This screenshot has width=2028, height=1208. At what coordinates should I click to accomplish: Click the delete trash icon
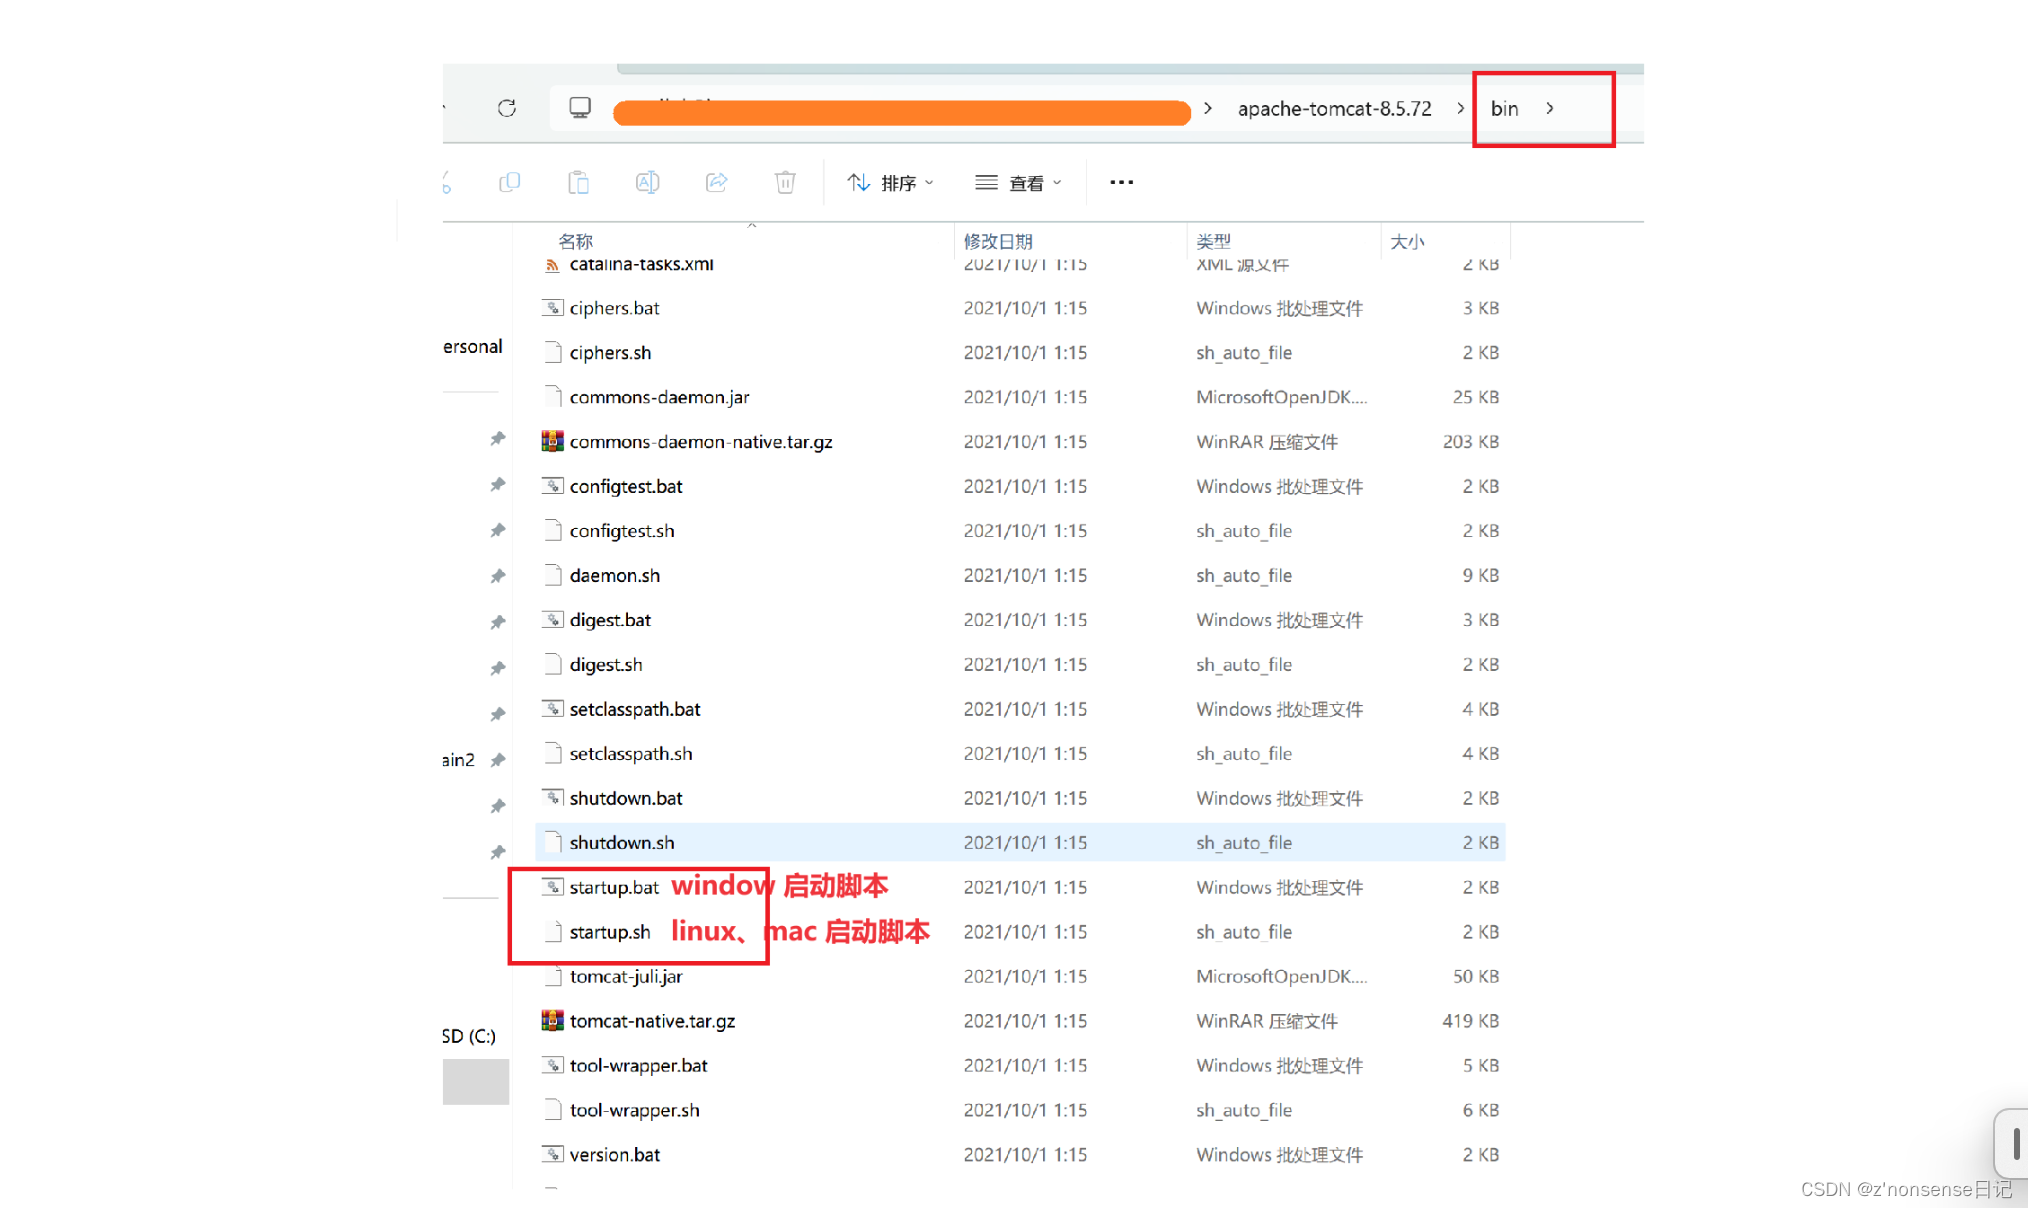(785, 182)
